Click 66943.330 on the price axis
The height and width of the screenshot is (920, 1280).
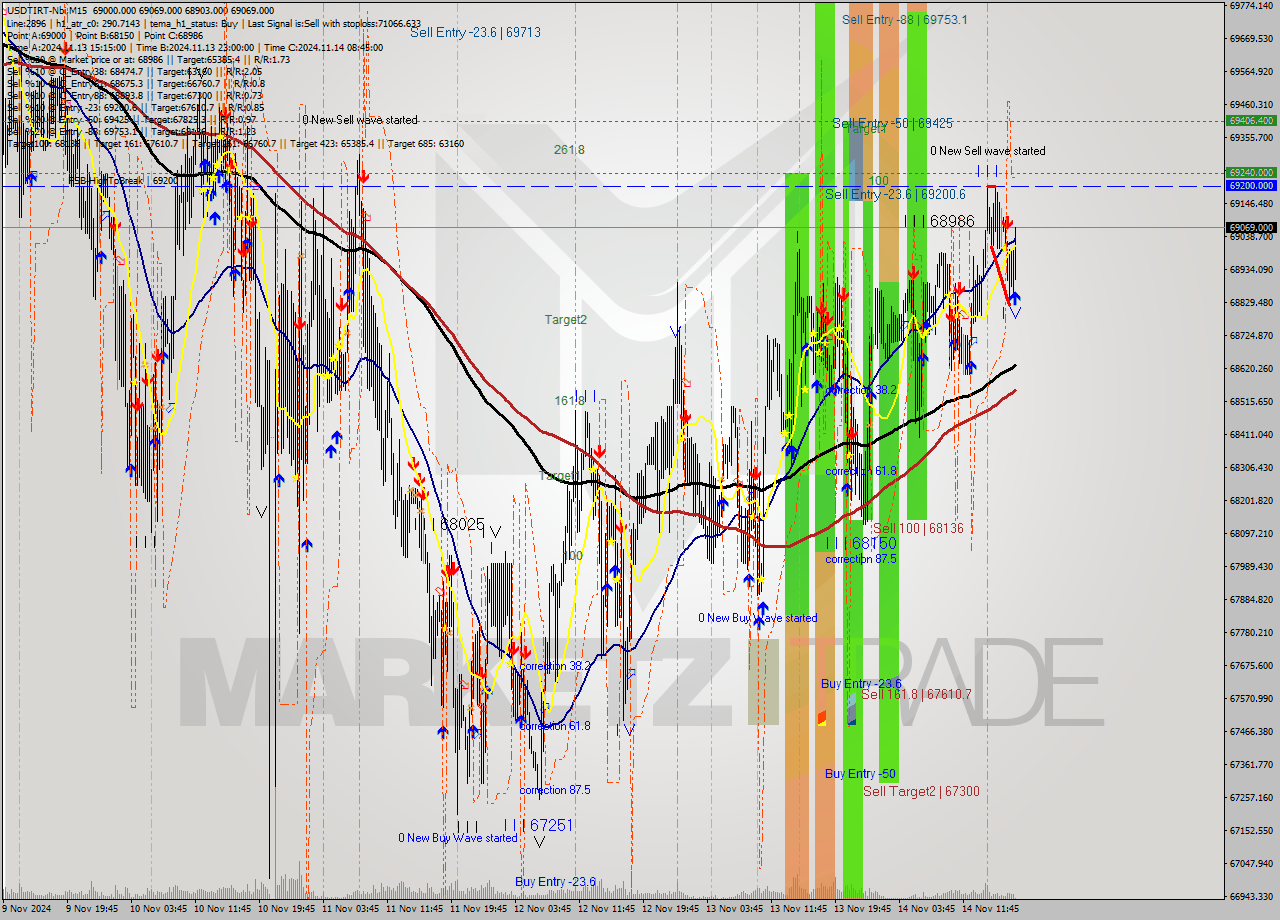pos(1251,897)
